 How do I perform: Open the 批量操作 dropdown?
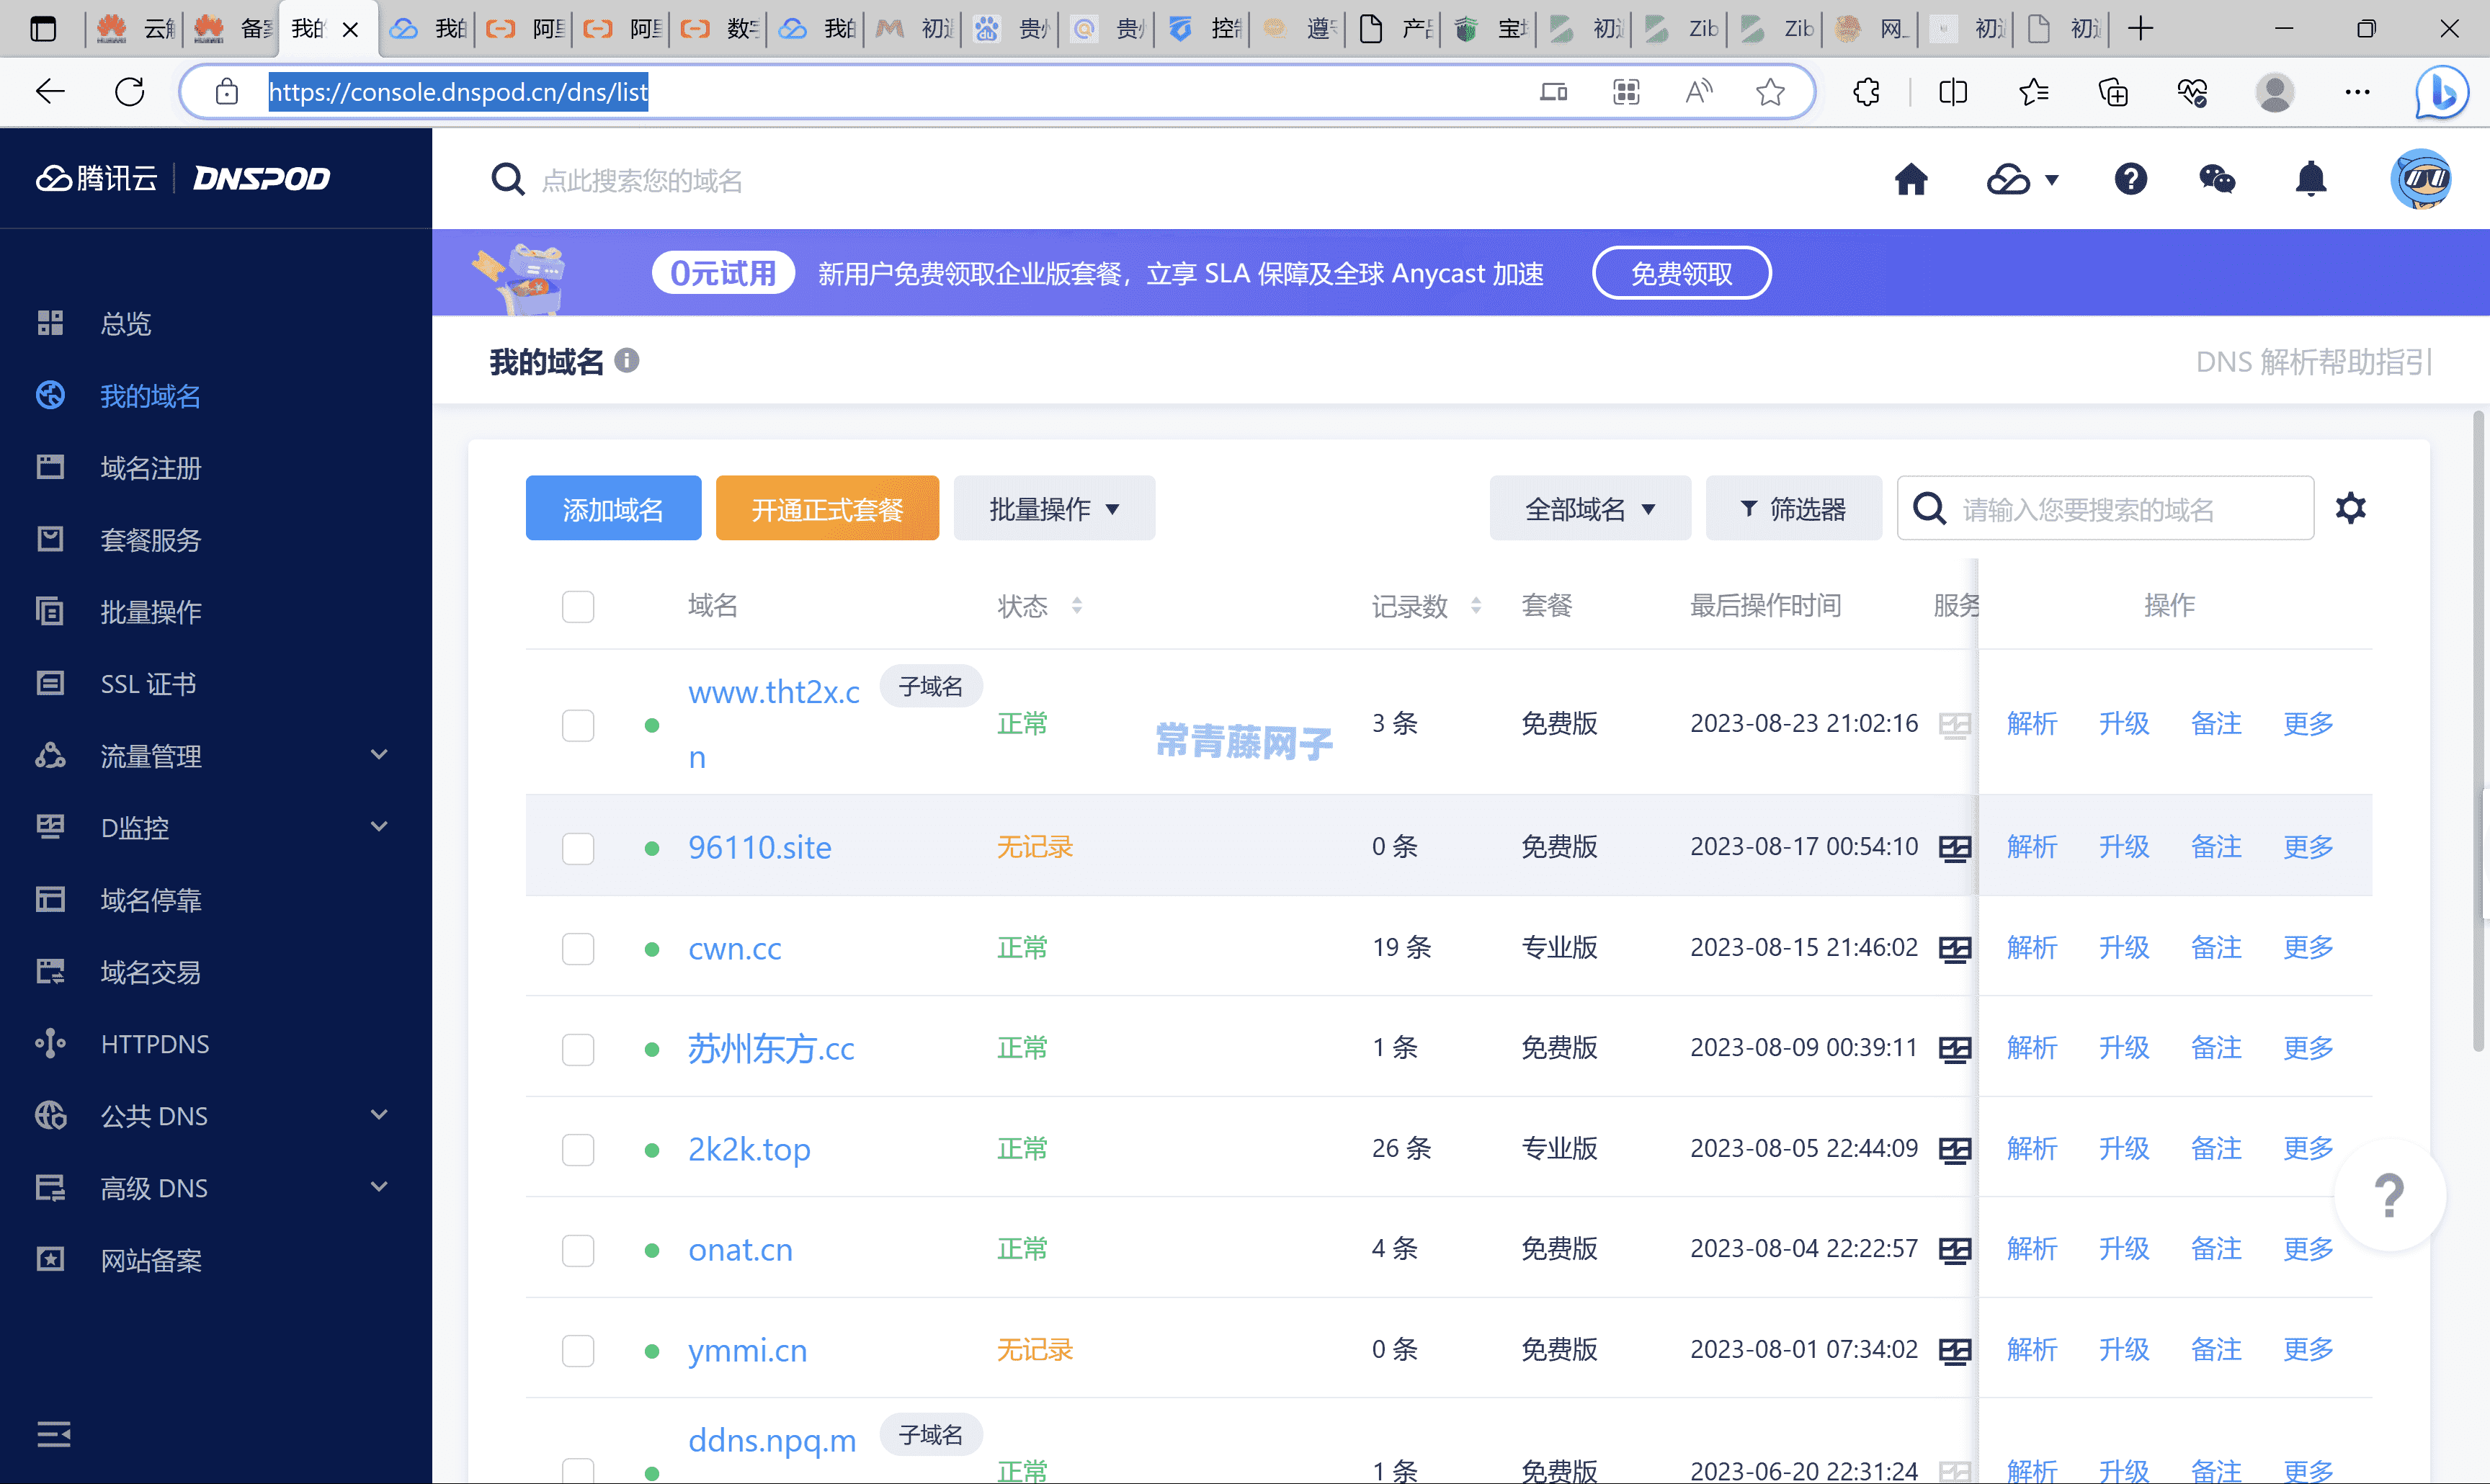(1054, 508)
